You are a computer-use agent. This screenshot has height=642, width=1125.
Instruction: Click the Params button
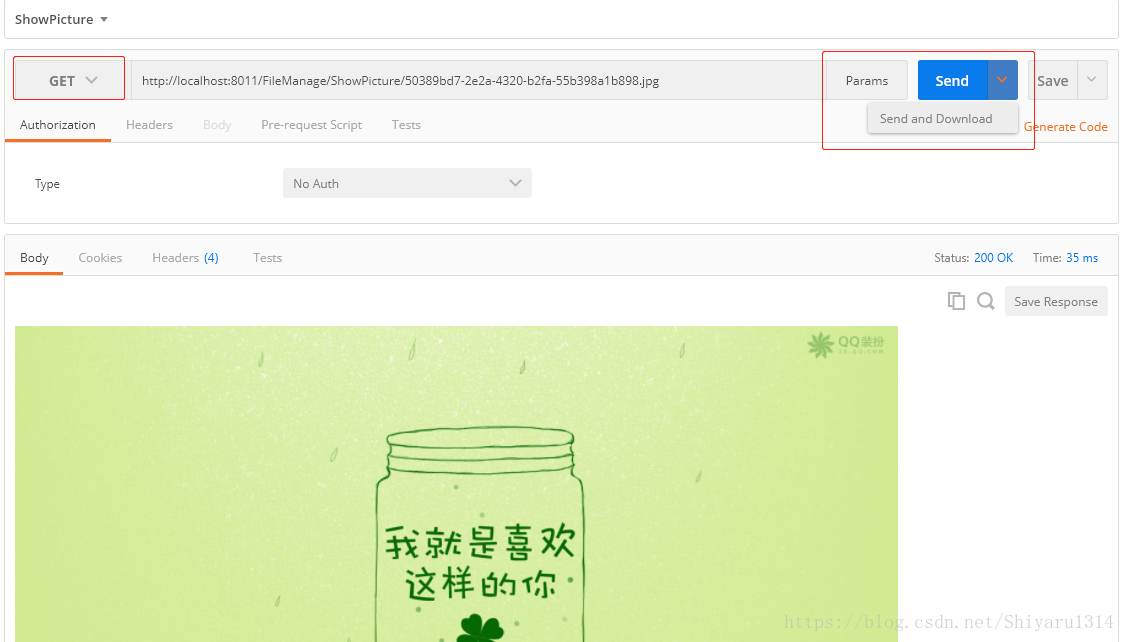click(867, 80)
